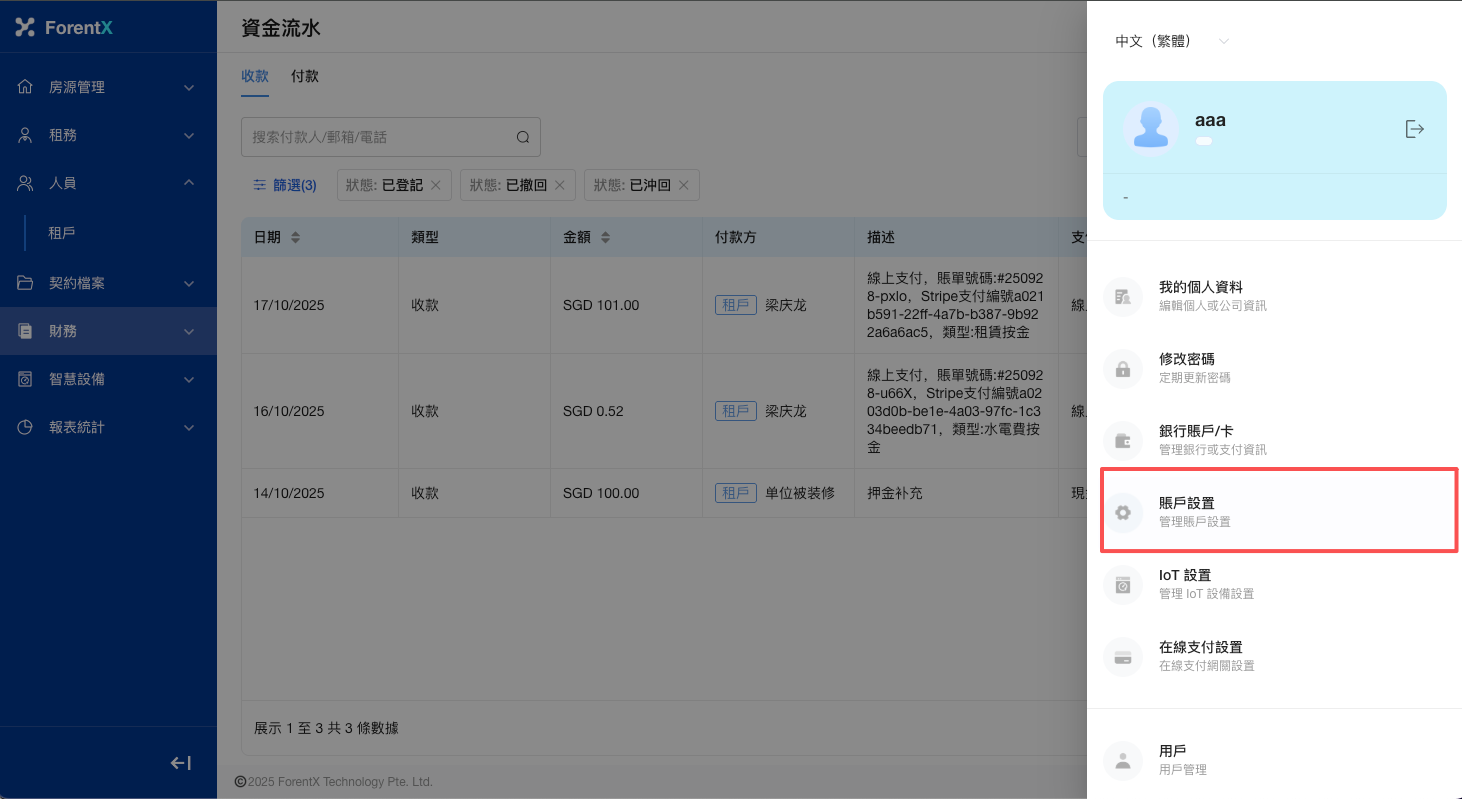The image size is (1462, 799).
Task: Click the search payer input field
Action: [378, 137]
